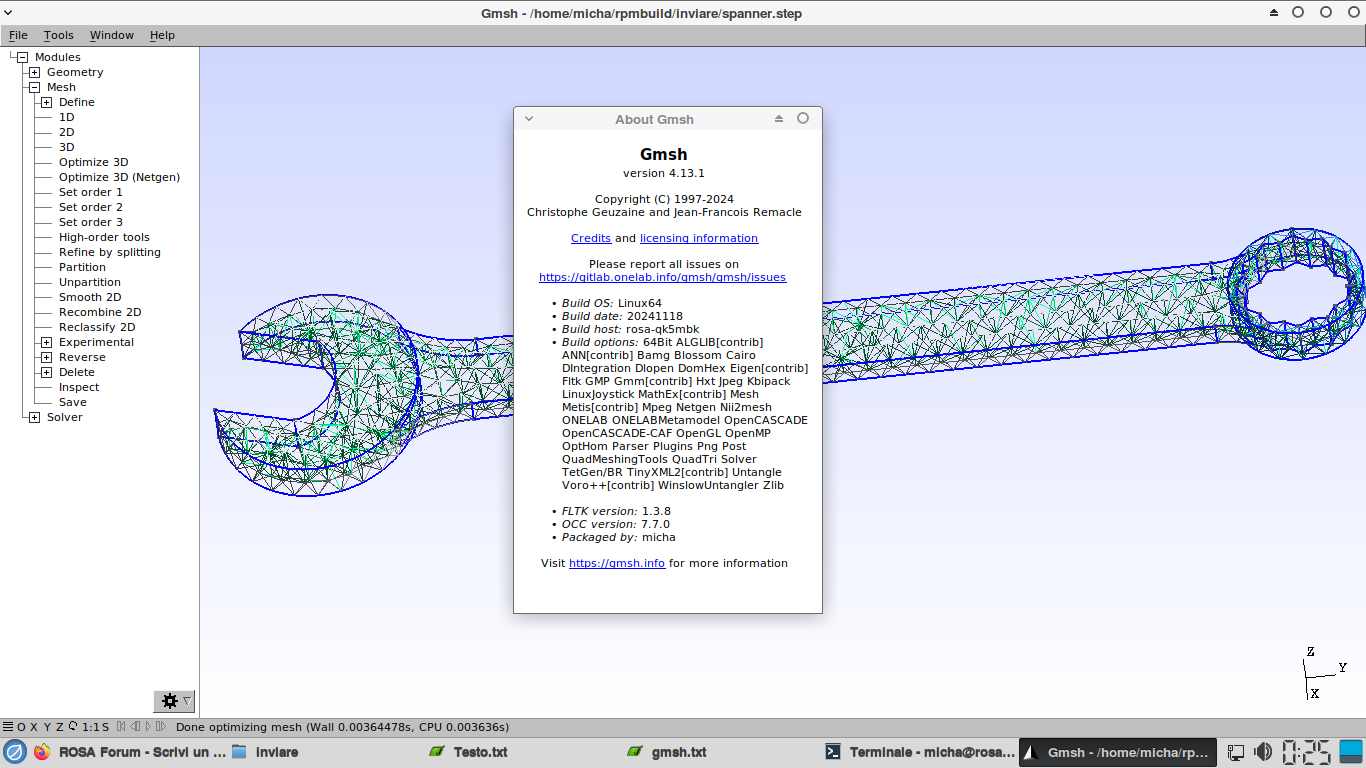Open the gmsh.info website link
The height and width of the screenshot is (768, 1366).
pyautogui.click(x=616, y=563)
